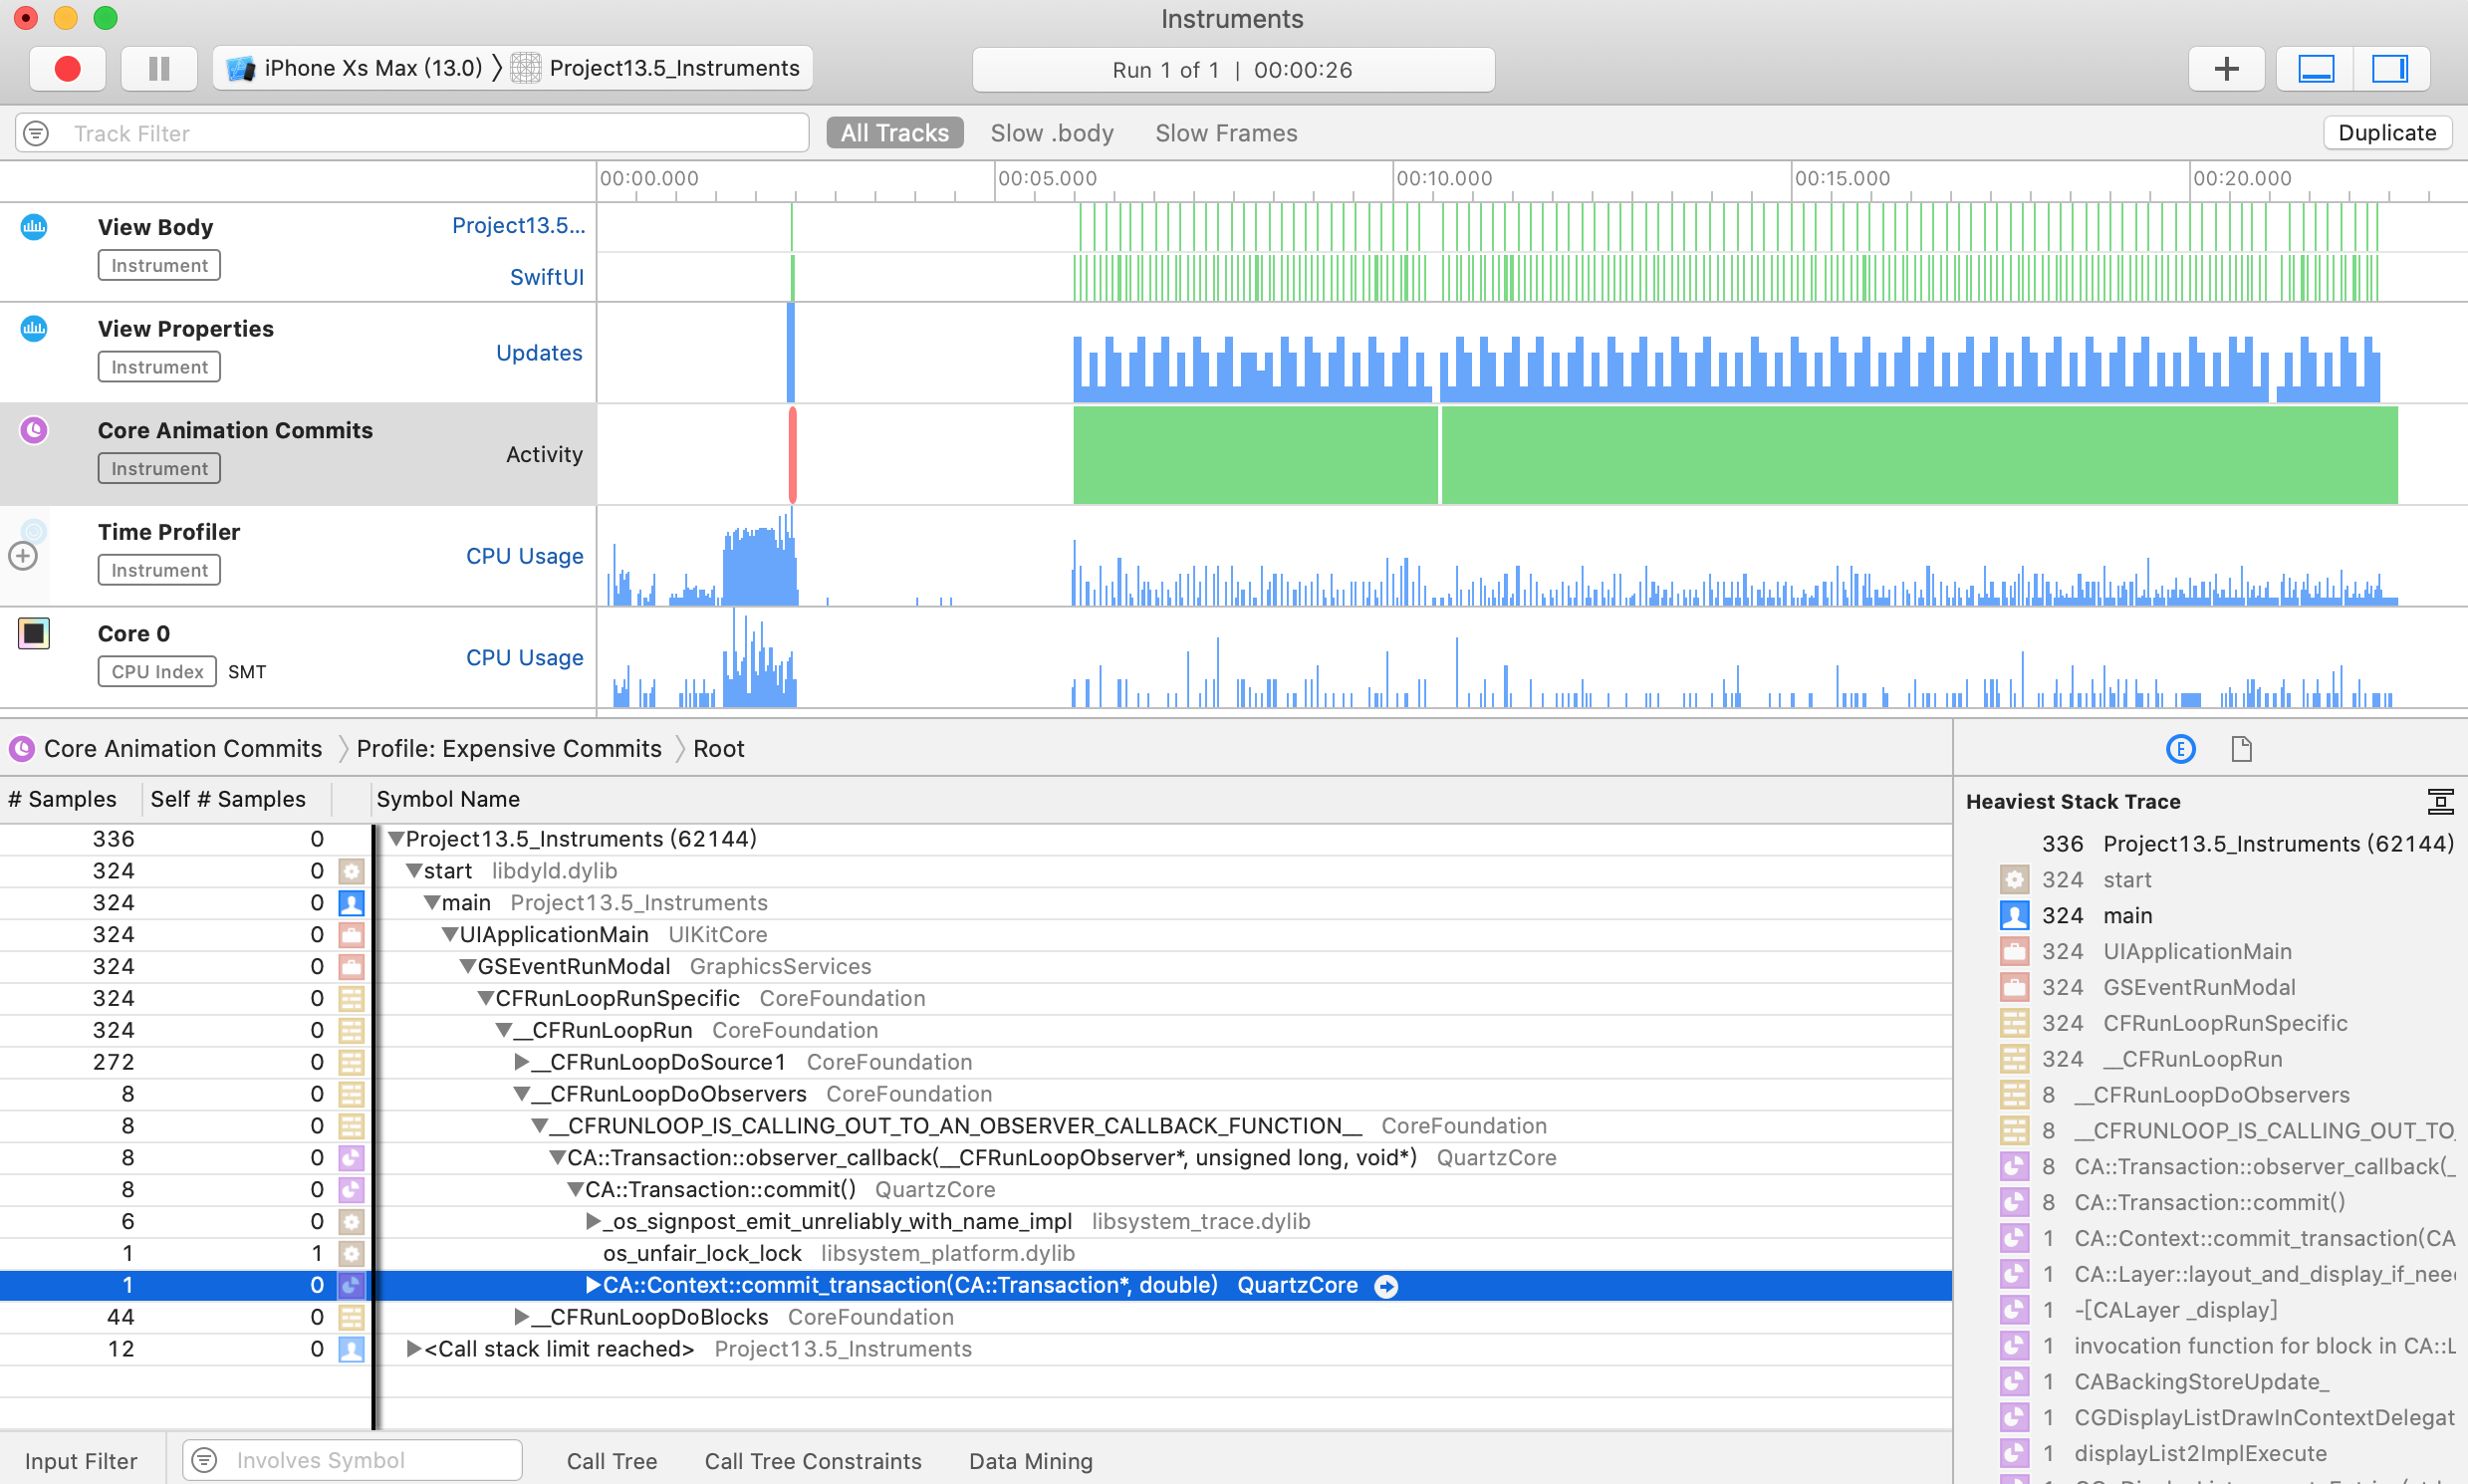Image resolution: width=2468 pixels, height=1484 pixels.
Task: Select the Root breadcrumb item
Action: [x=718, y=749]
